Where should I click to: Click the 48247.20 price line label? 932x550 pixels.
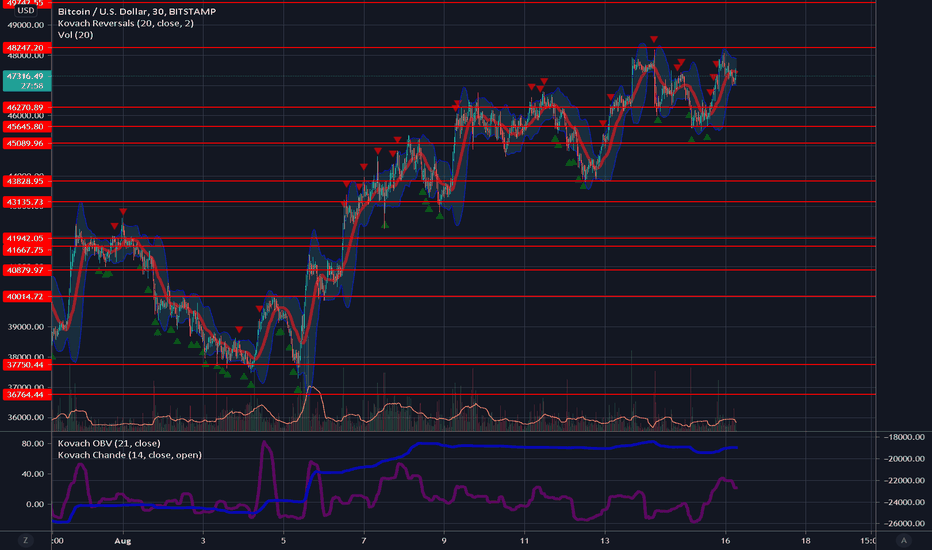click(26, 48)
